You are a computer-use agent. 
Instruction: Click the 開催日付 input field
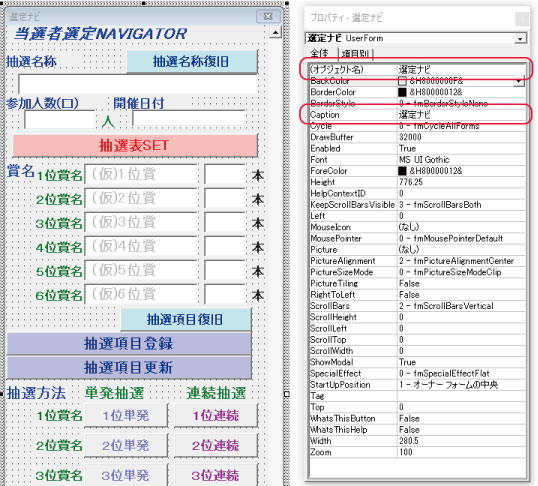(x=188, y=118)
